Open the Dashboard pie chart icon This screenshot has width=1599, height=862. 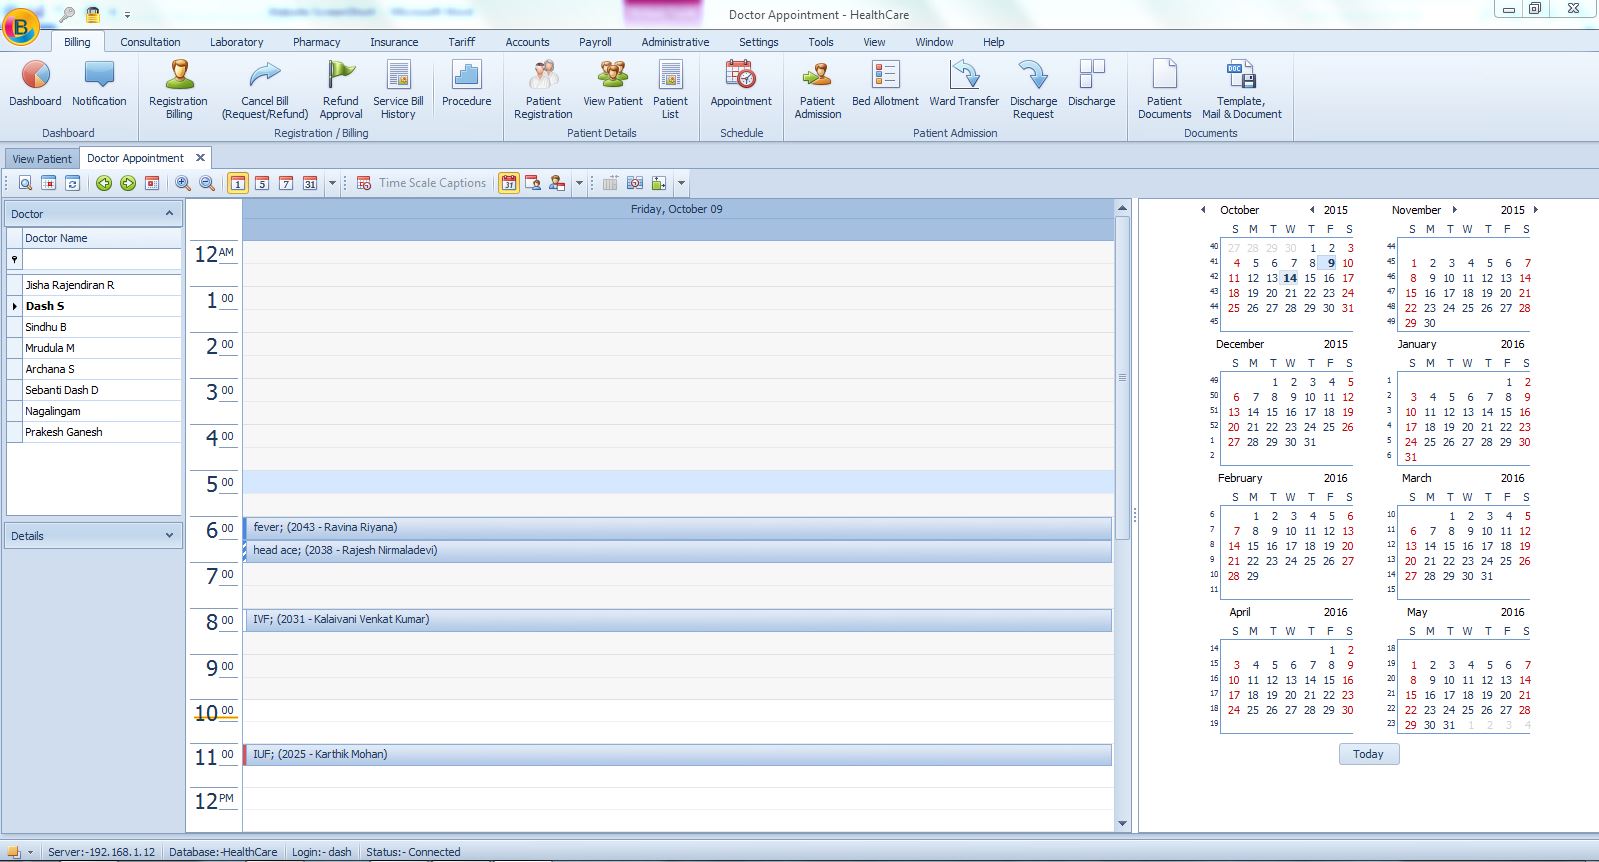35,84
